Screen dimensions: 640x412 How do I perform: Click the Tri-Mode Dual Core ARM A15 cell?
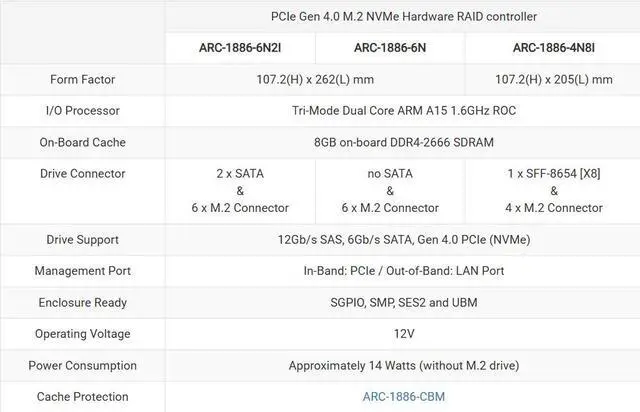pos(403,111)
